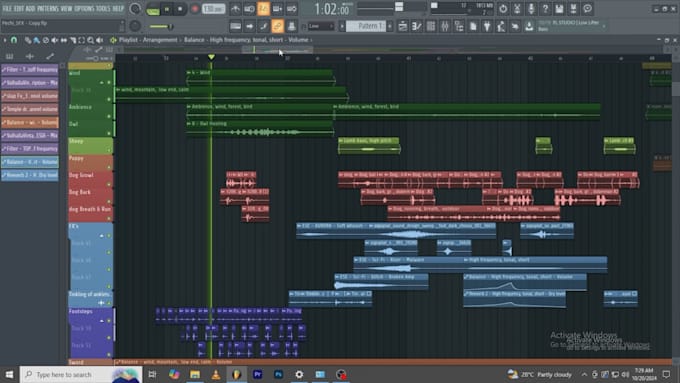The height and width of the screenshot is (383, 680).
Task: Expand the hint panel arrow on the right
Action: pyautogui.click(x=605, y=26)
